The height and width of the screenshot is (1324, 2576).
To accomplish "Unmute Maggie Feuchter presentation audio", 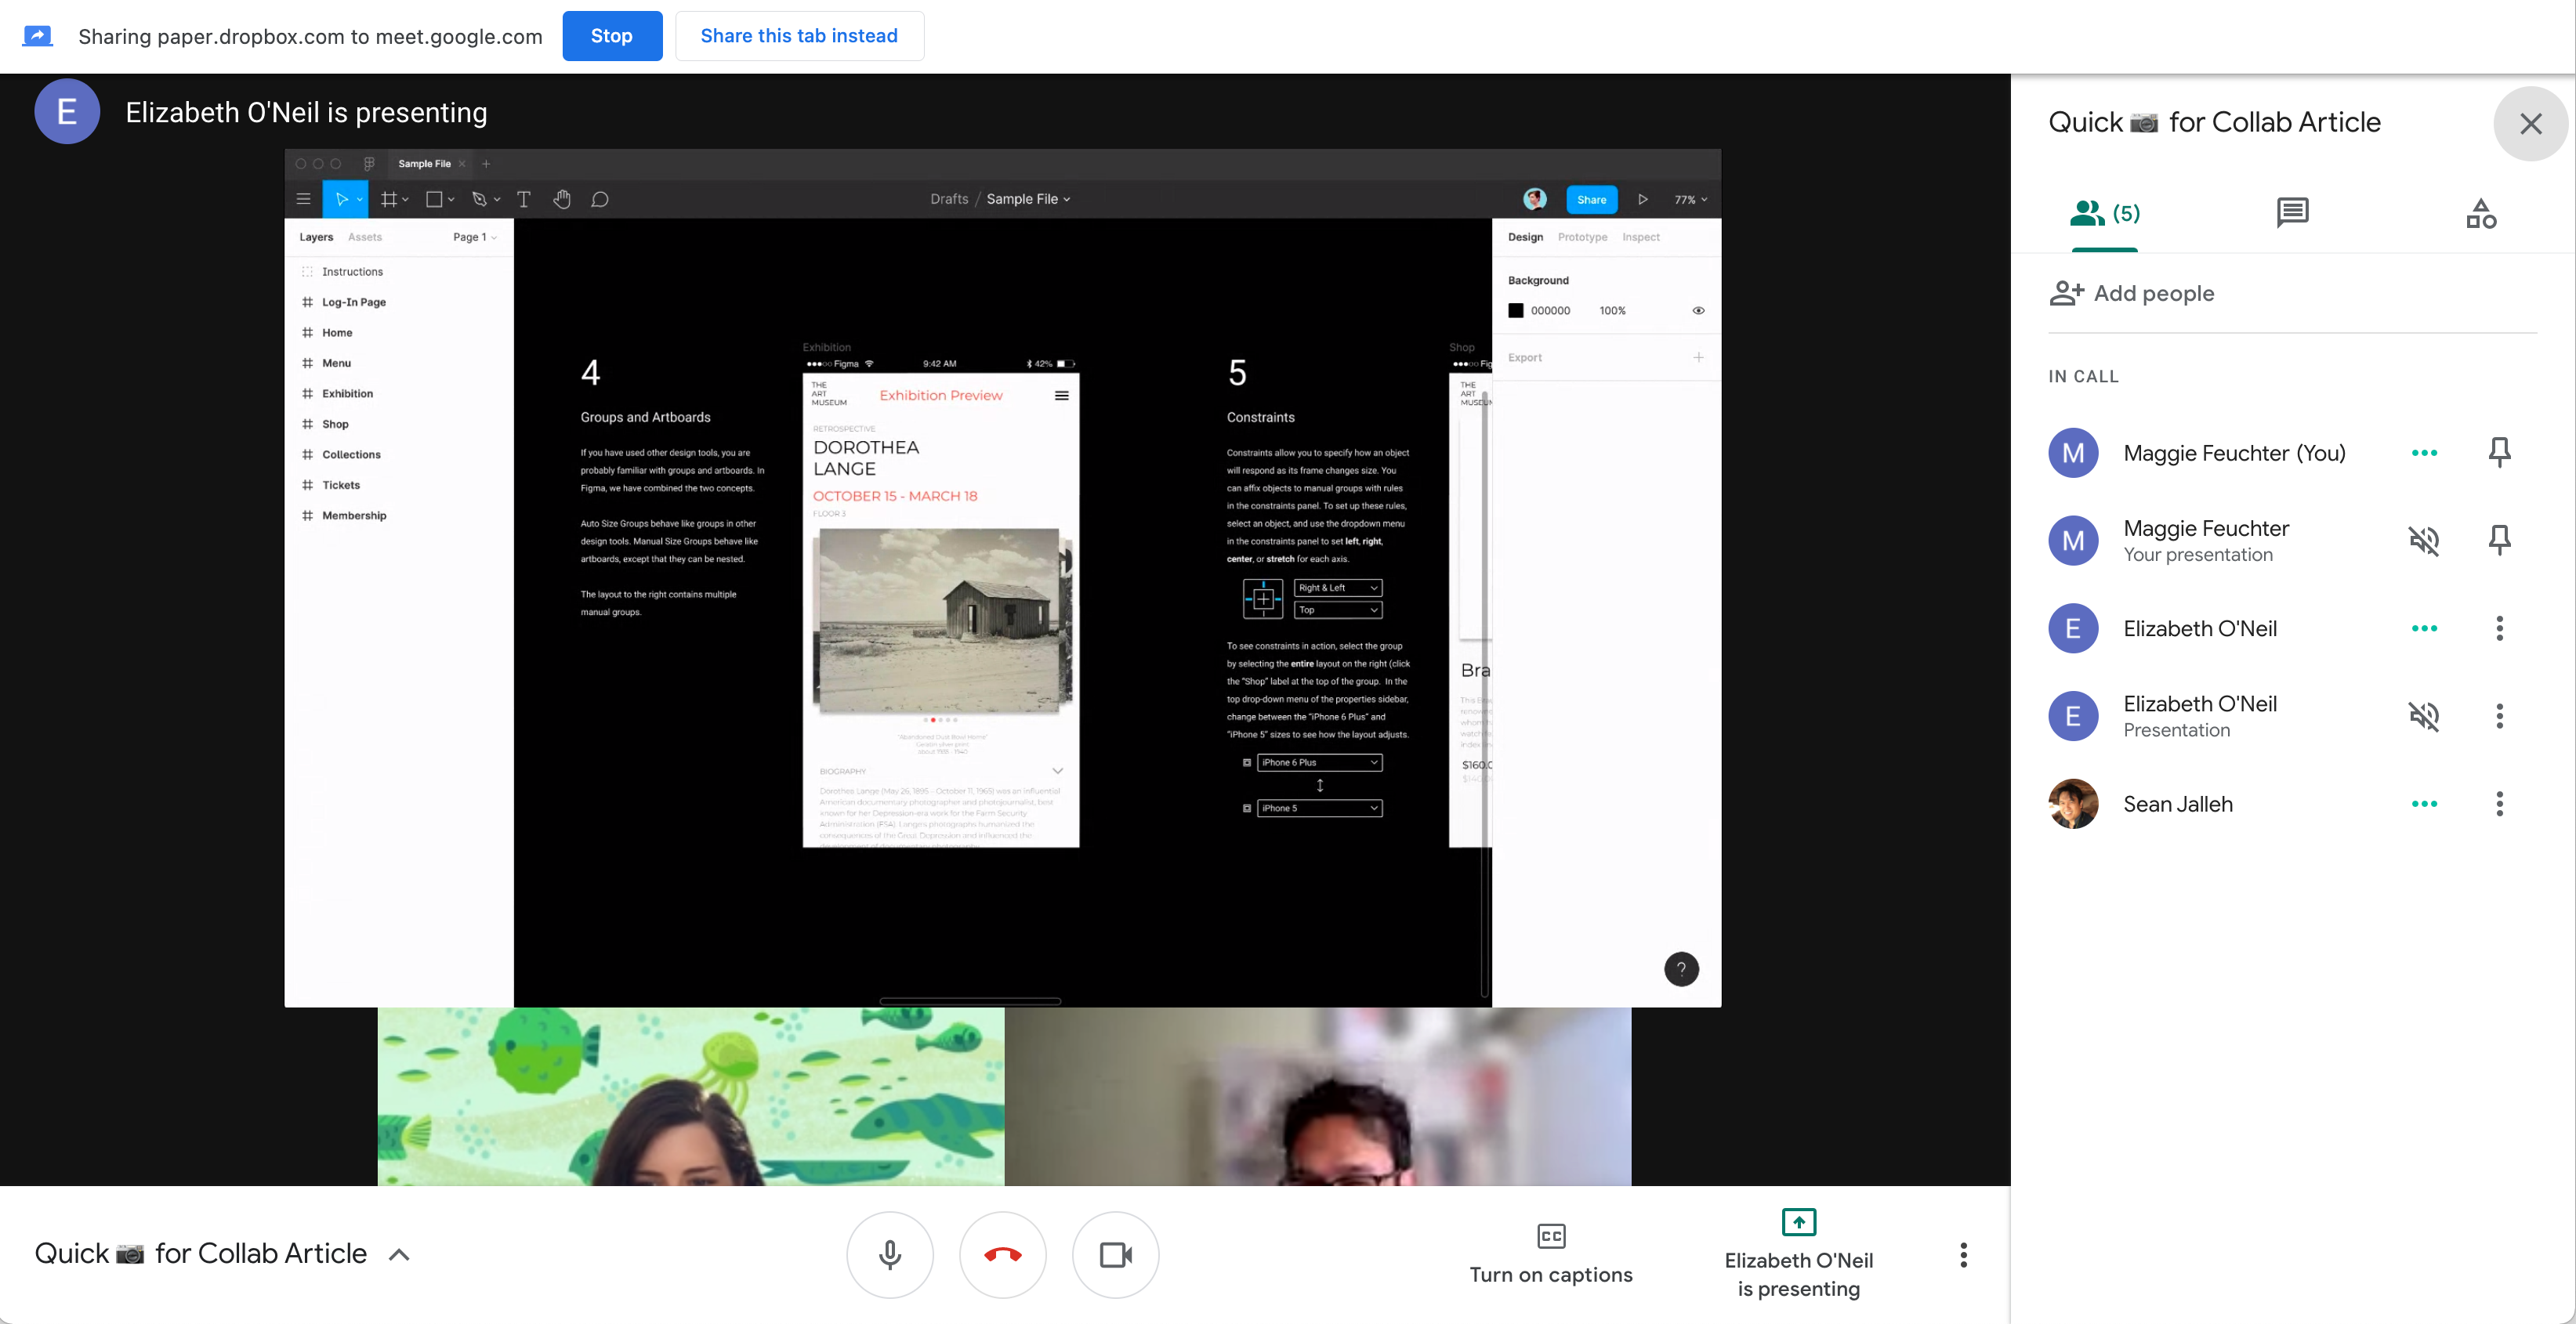I will [x=2423, y=541].
